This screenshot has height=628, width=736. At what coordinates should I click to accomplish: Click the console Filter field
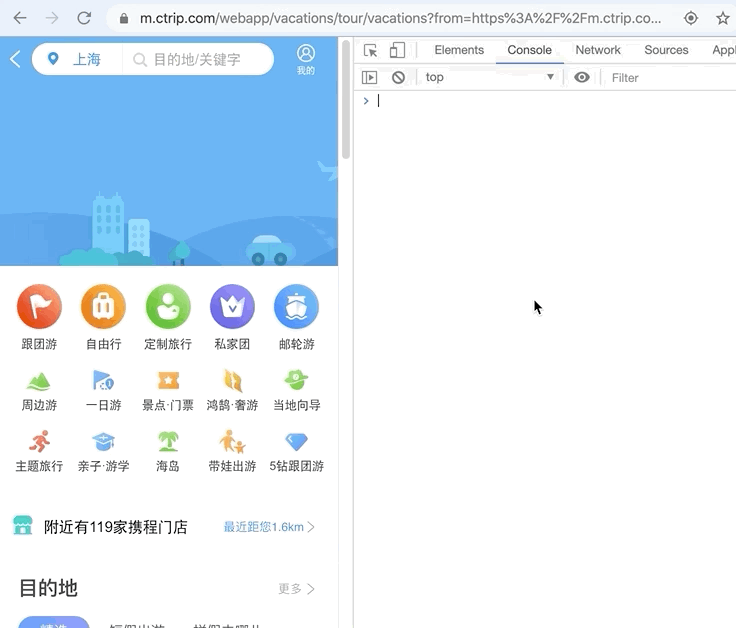671,77
